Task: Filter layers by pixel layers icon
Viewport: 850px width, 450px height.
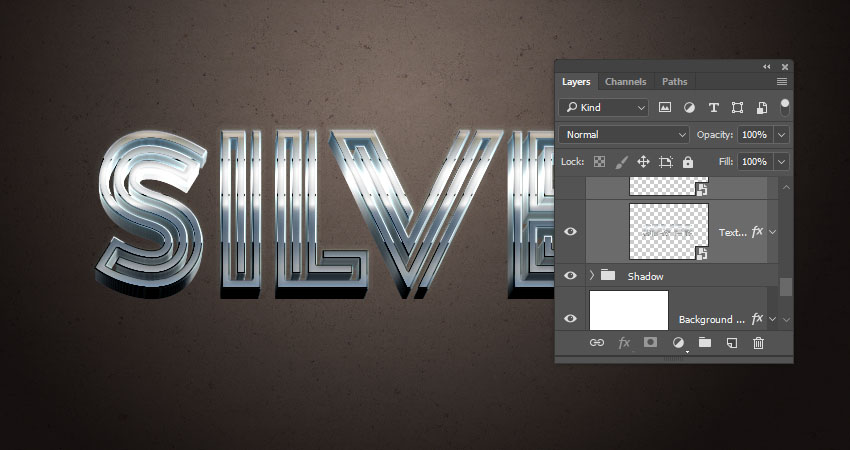Action: pos(665,107)
